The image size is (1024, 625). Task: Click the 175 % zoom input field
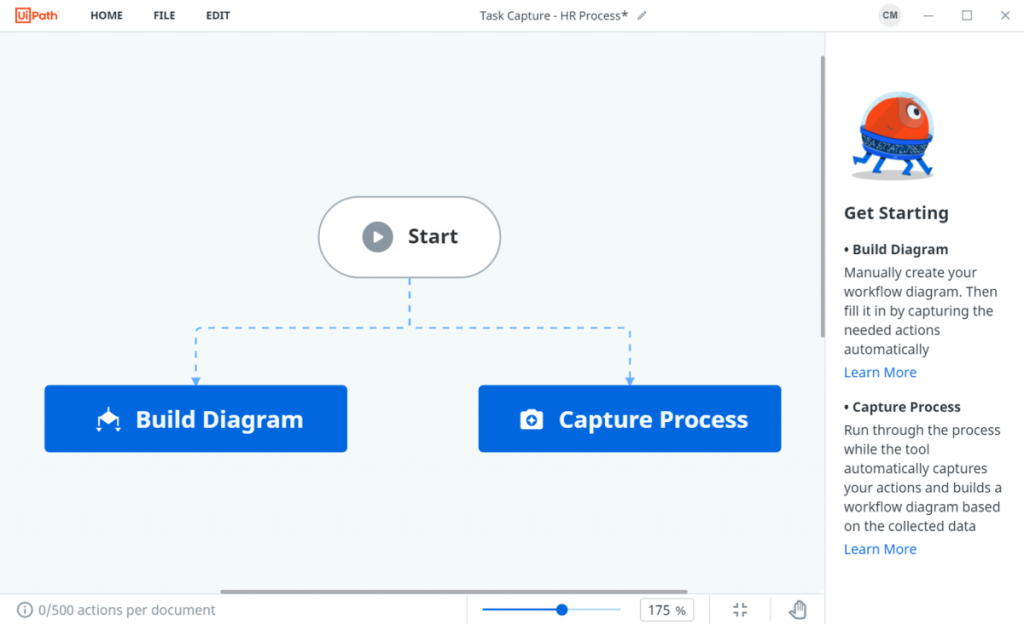click(666, 610)
